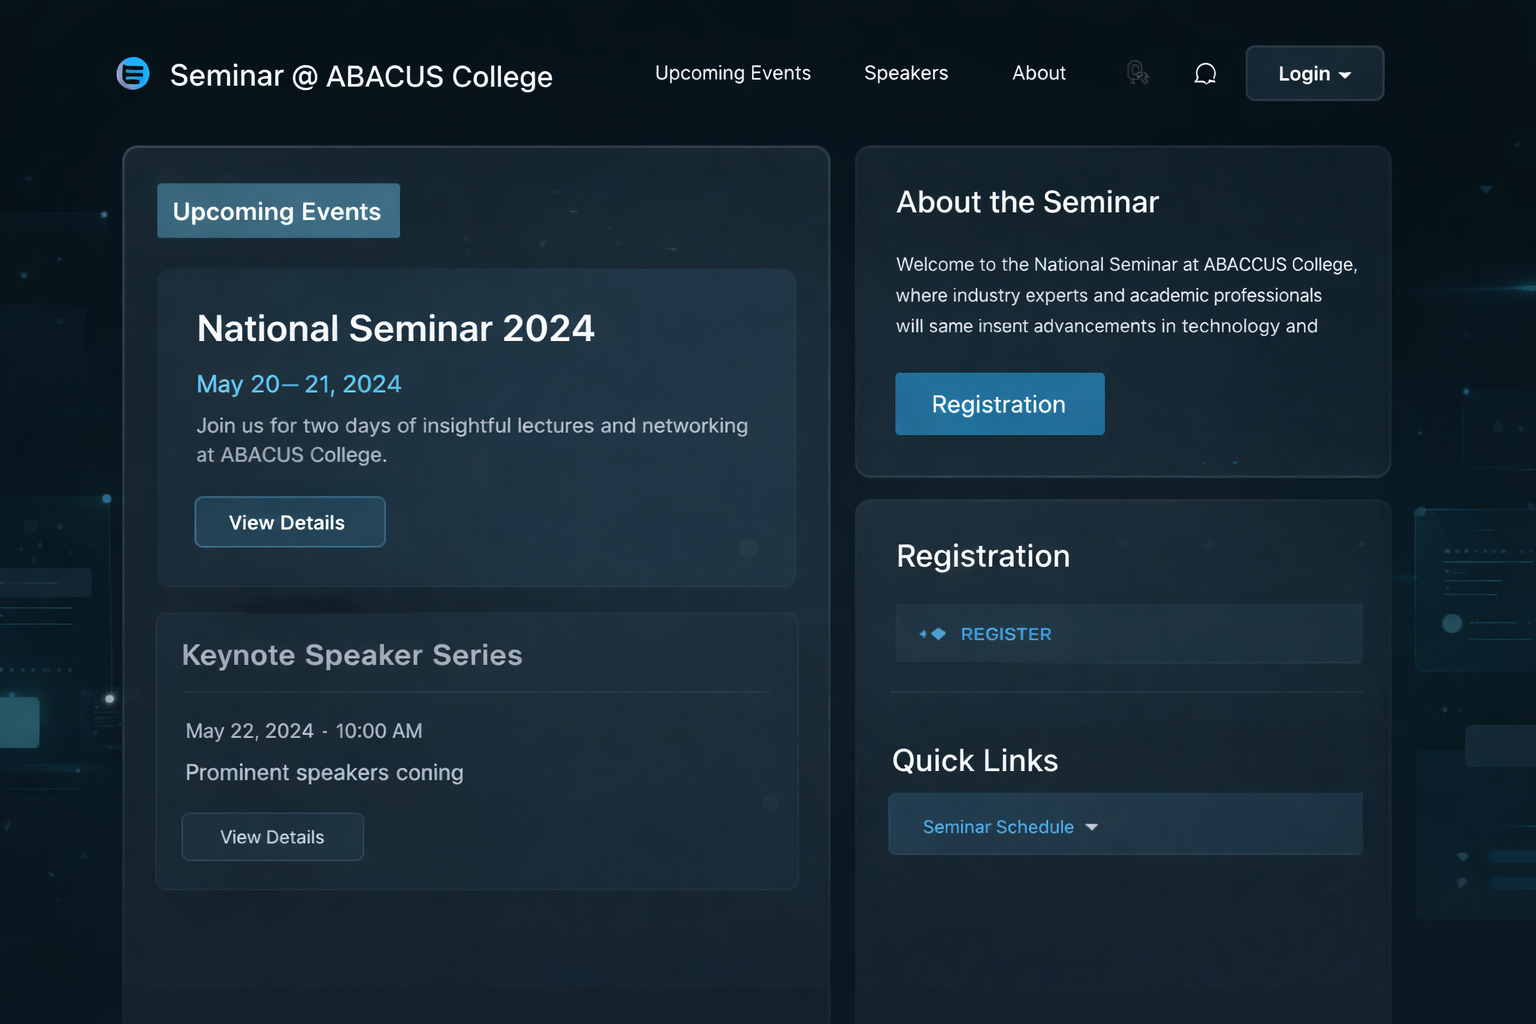View Details for National Seminar 2024
Image resolution: width=1536 pixels, height=1024 pixels.
pyautogui.click(x=289, y=522)
